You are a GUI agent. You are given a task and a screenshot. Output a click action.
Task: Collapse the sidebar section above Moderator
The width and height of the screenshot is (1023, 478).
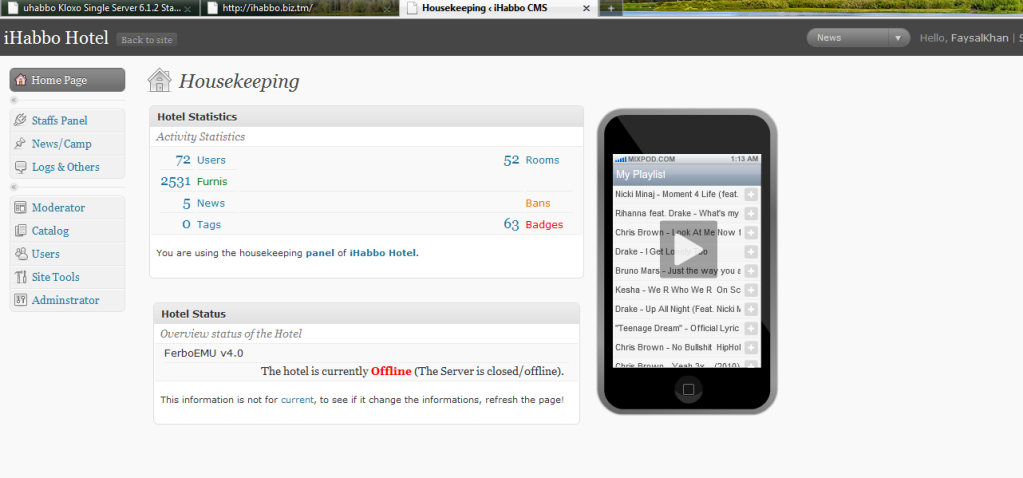[14, 187]
